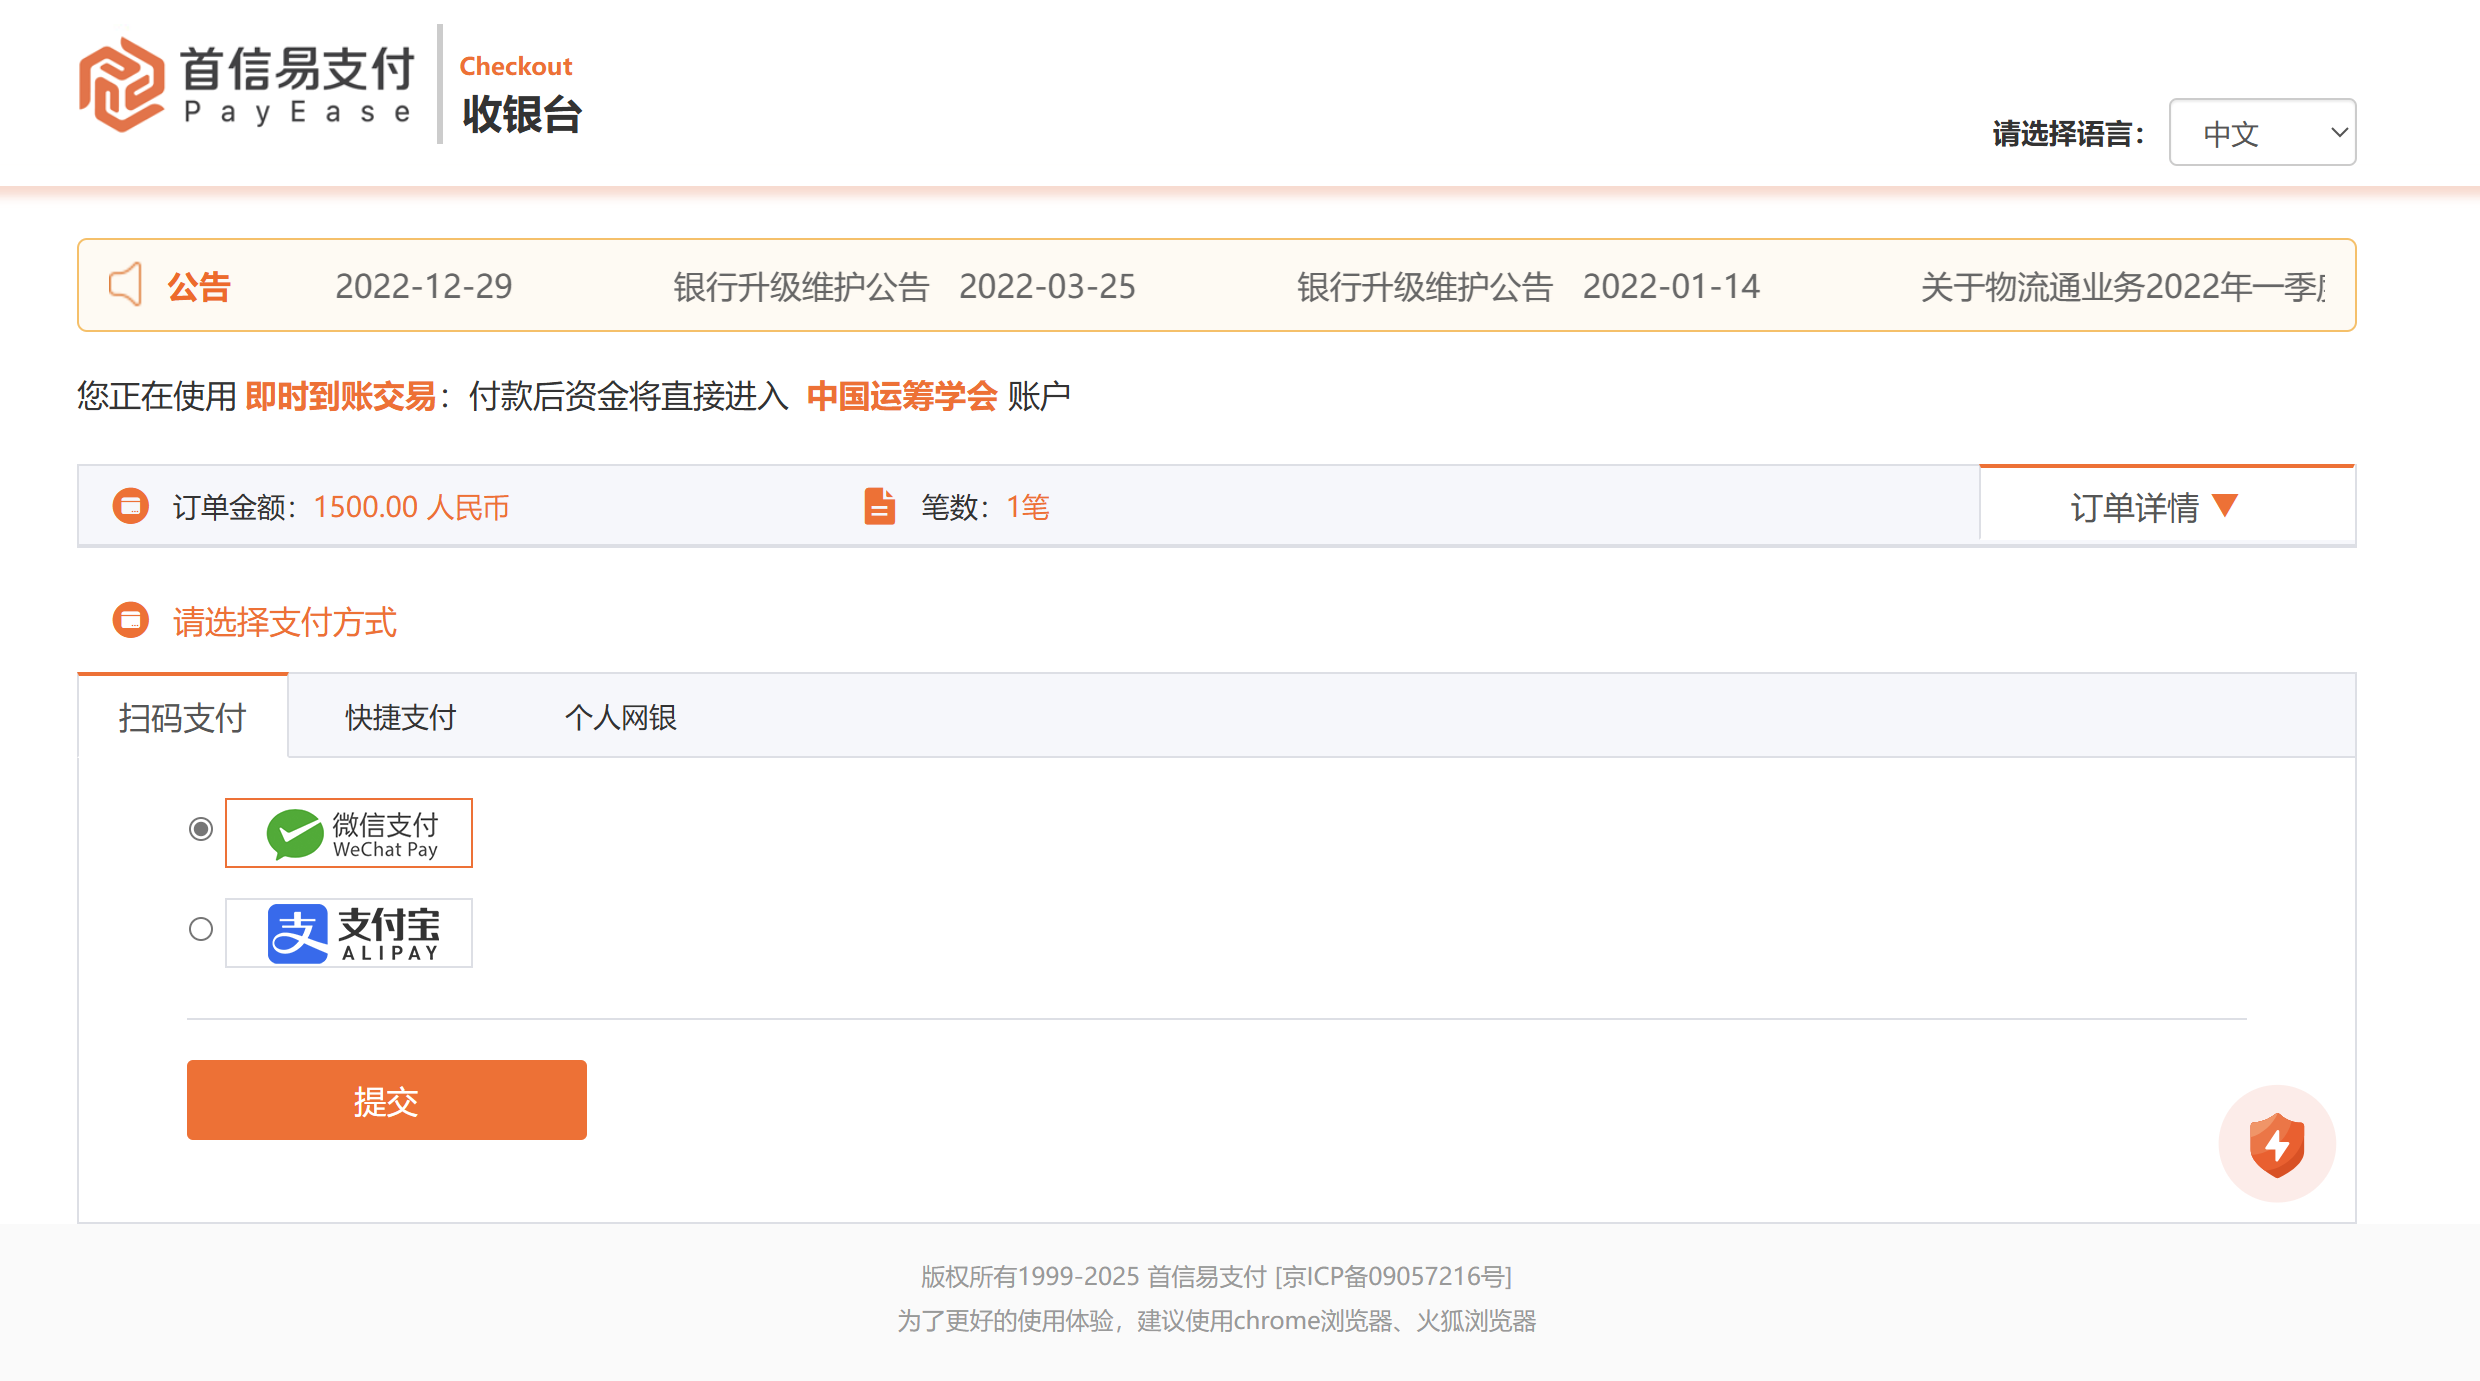Click the orange shield lightning icon
2480x1381 pixels.
click(x=2277, y=1144)
